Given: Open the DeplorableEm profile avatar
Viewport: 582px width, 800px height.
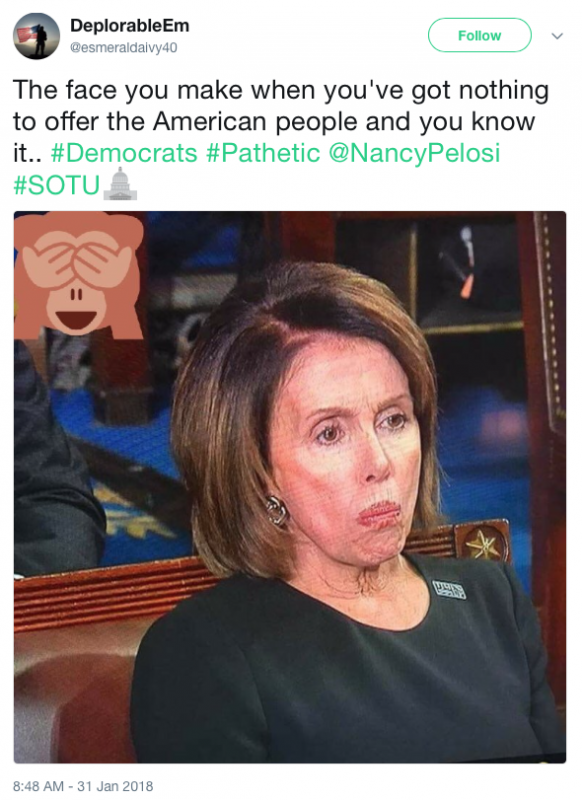Looking at the screenshot, I should (x=36, y=36).
